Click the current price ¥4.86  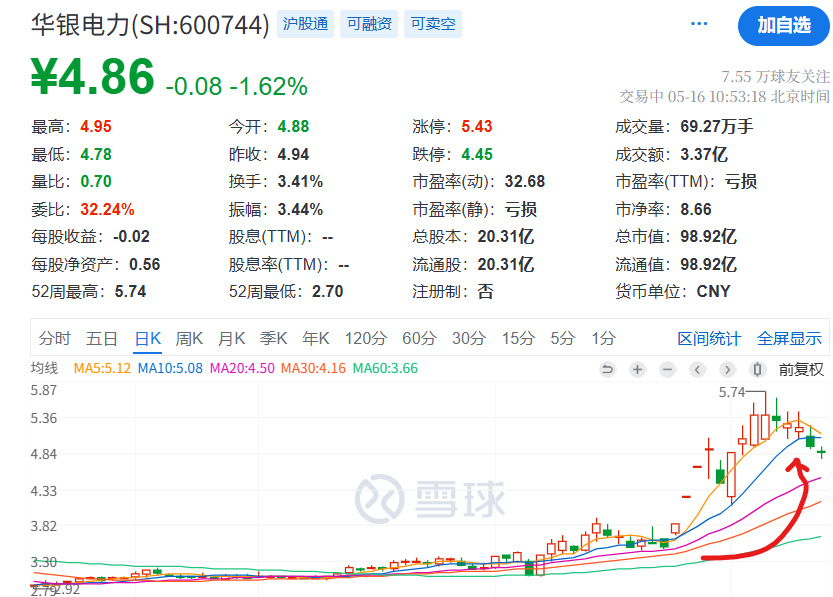[92, 76]
